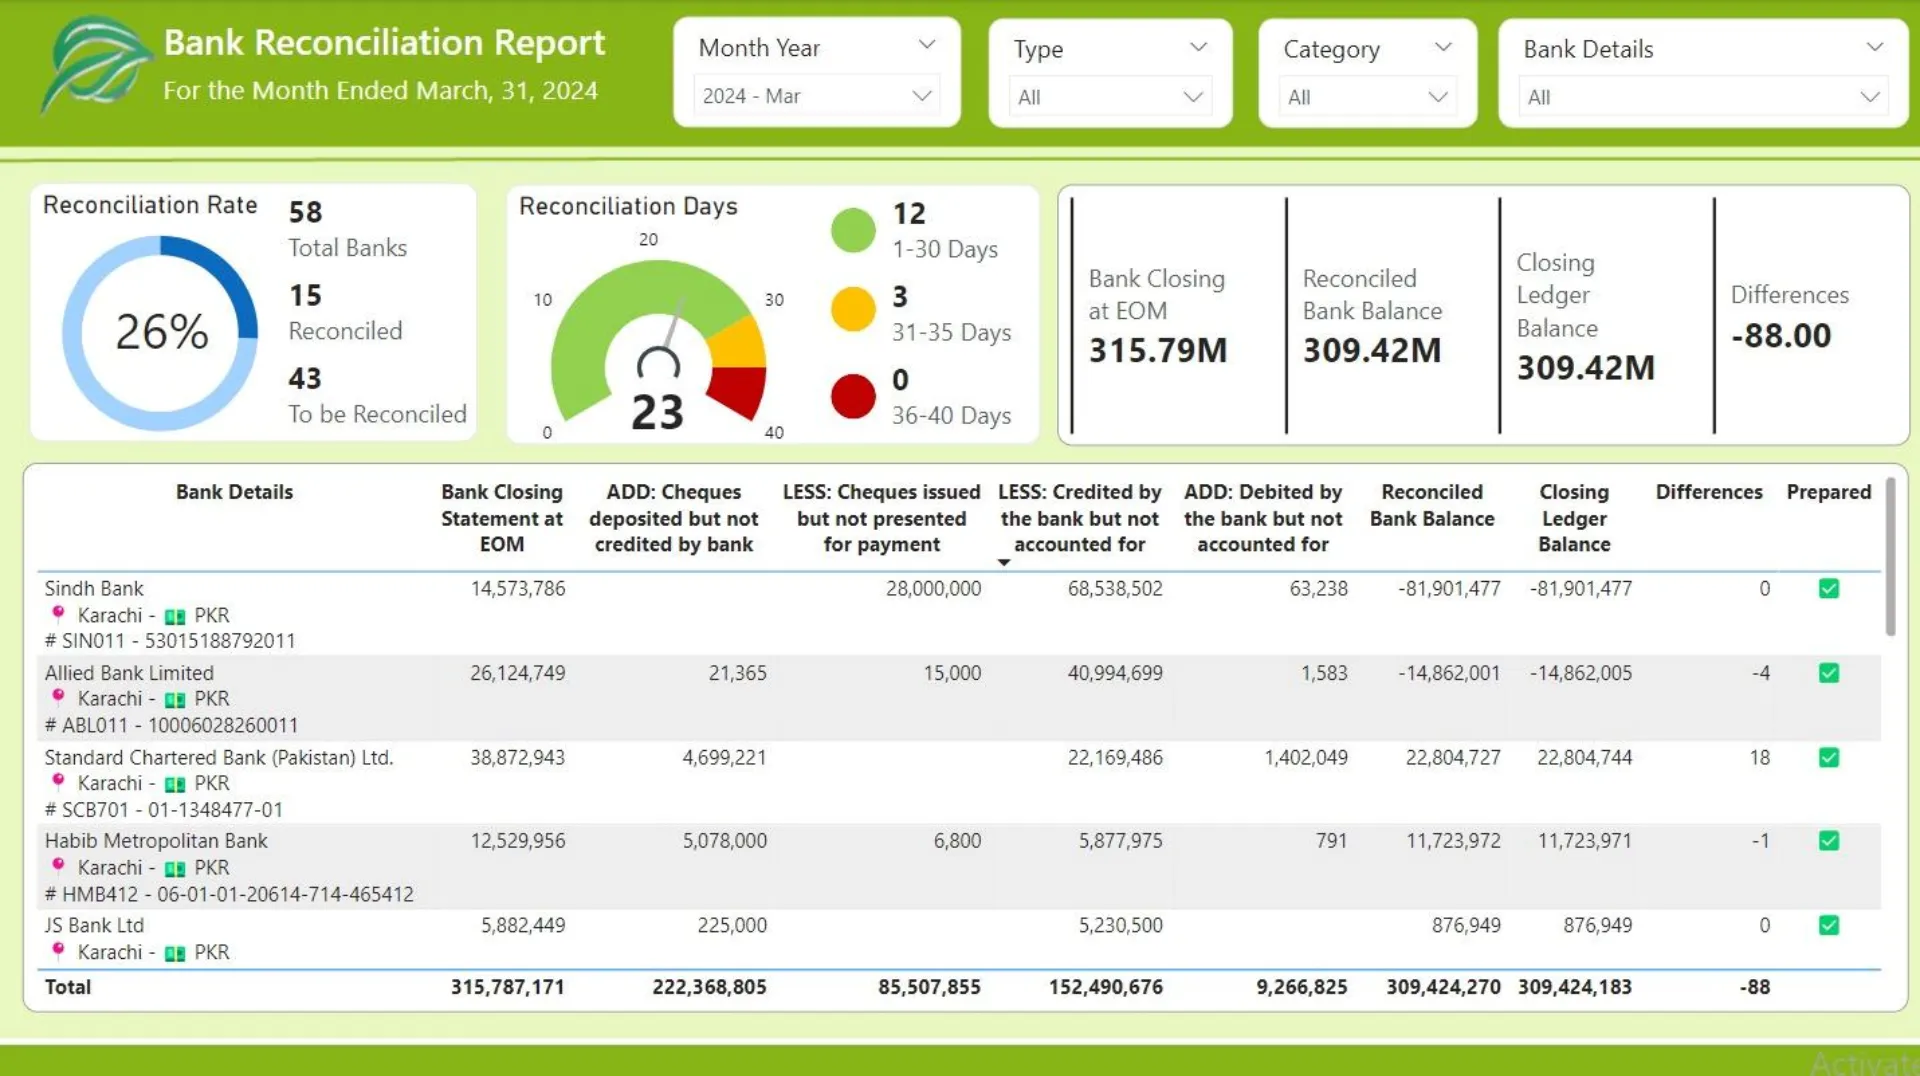1920x1076 pixels.
Task: Open the Month Year dropdown showing 2024 - Mar
Action: [x=816, y=96]
